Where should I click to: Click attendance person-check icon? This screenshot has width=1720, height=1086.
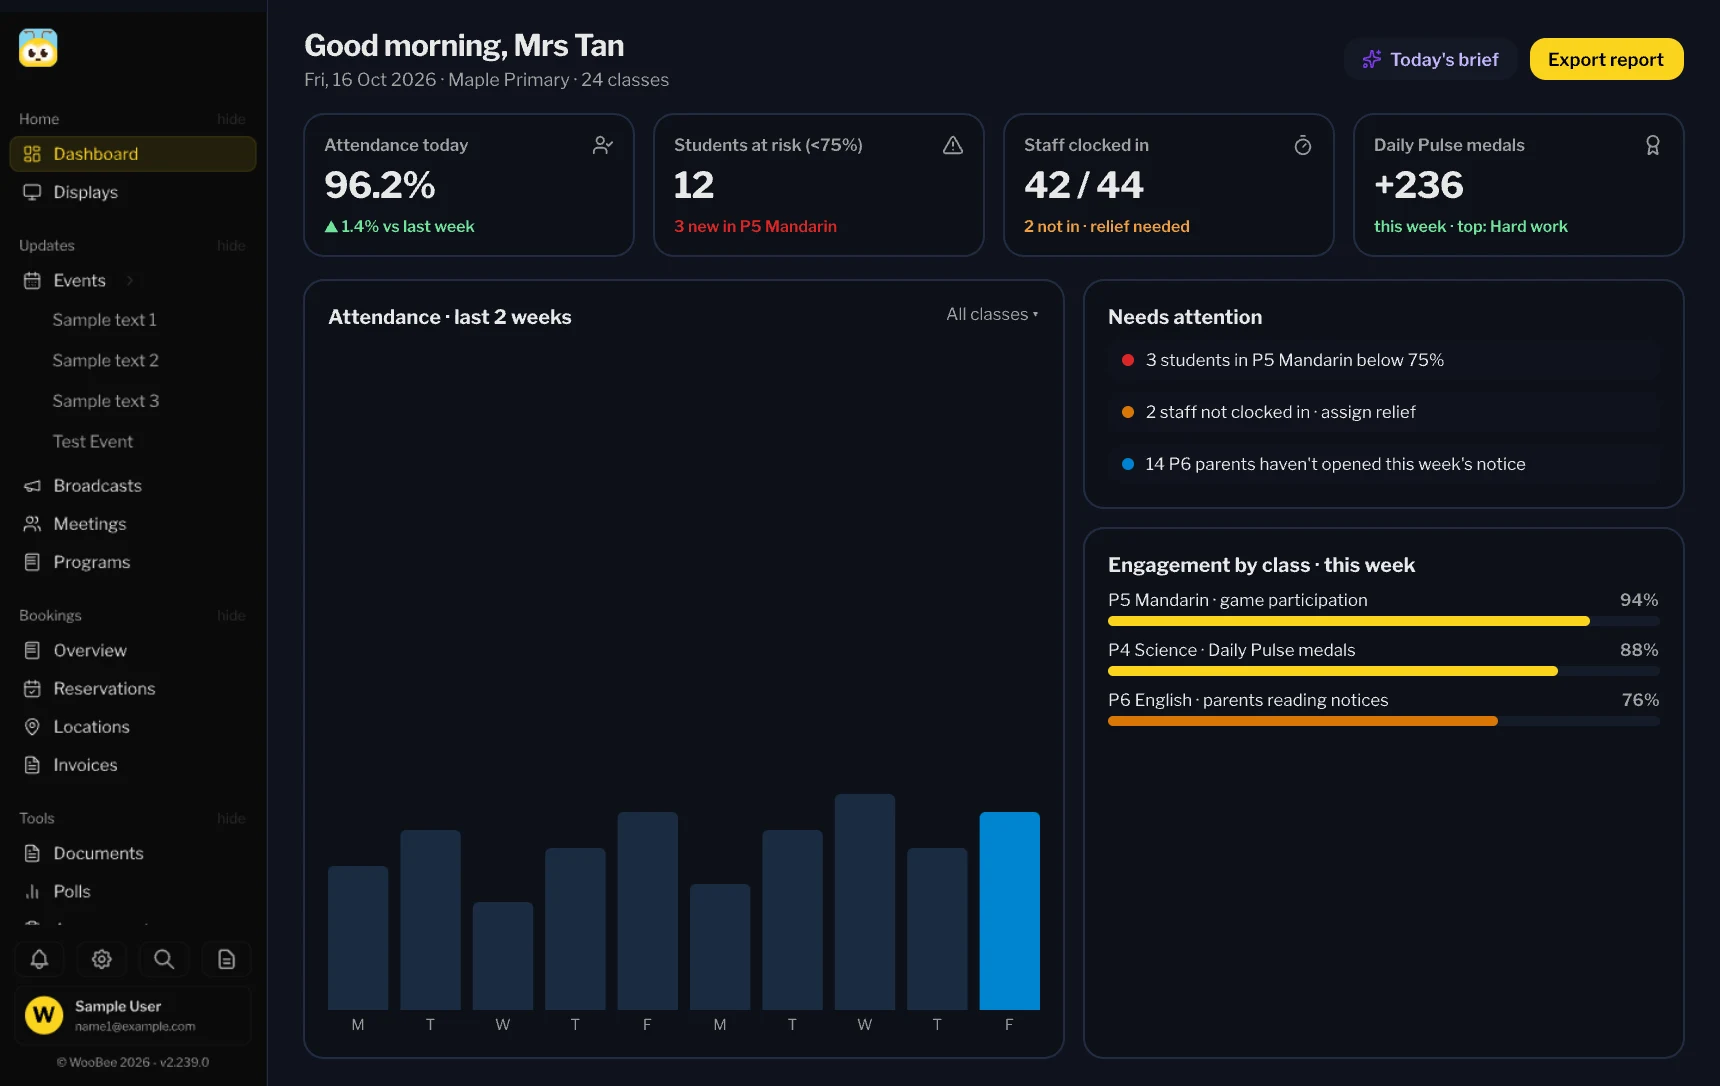[602, 145]
